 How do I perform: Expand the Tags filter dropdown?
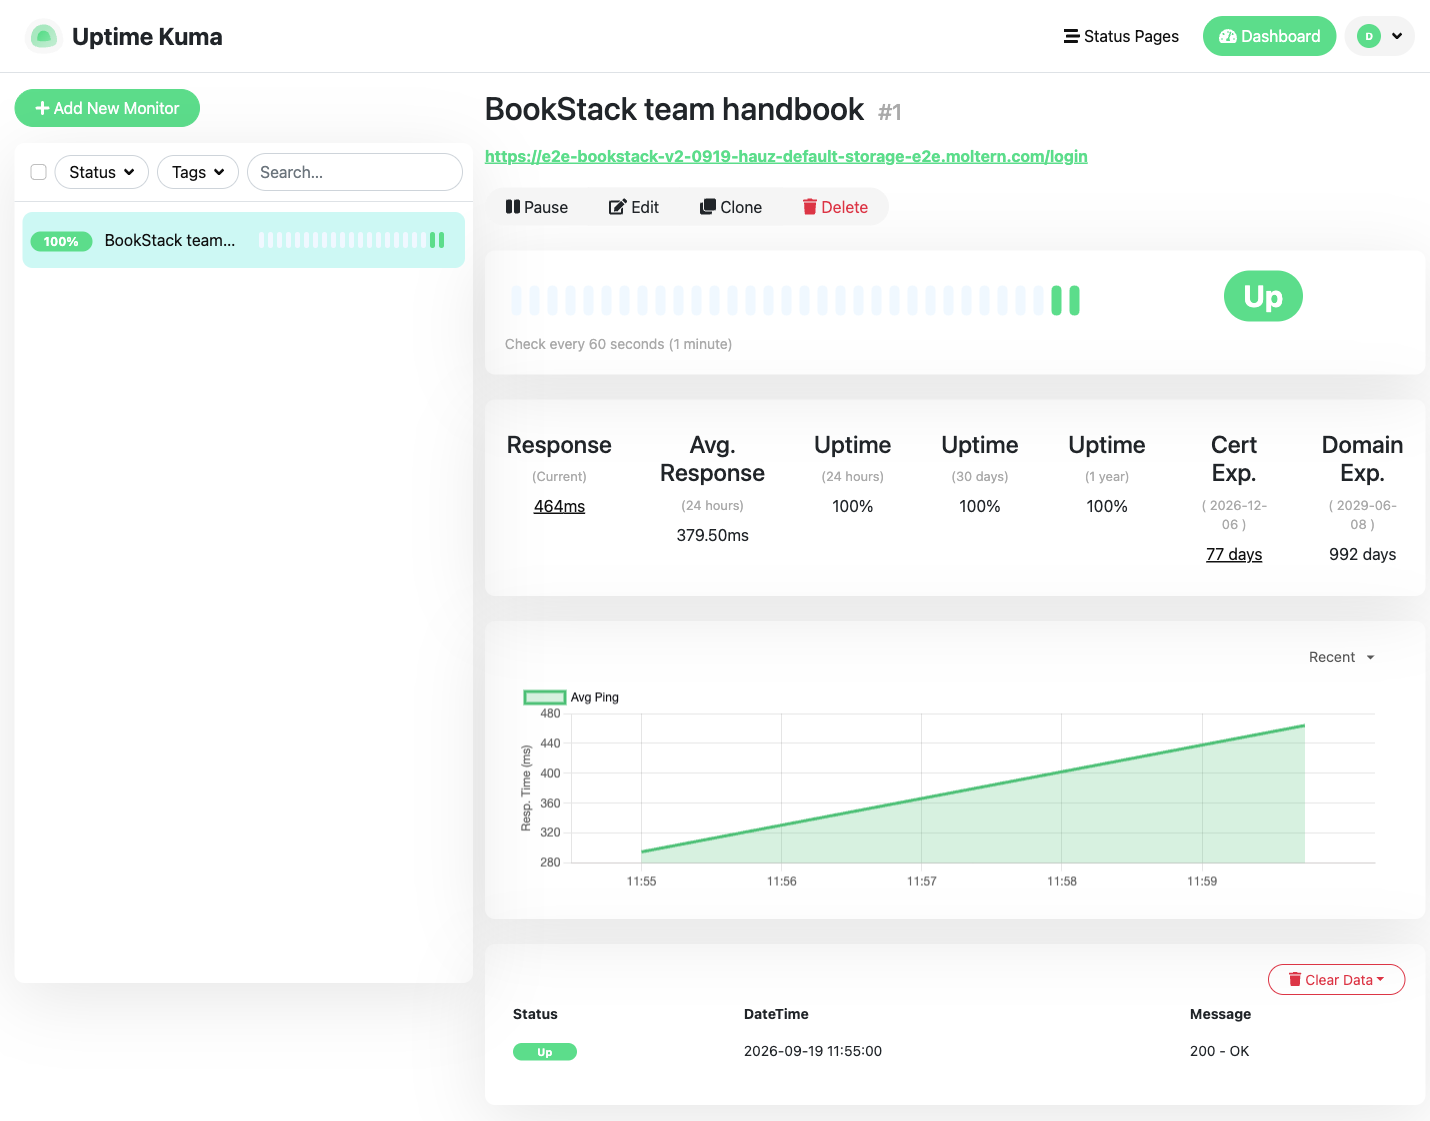pyautogui.click(x=198, y=172)
